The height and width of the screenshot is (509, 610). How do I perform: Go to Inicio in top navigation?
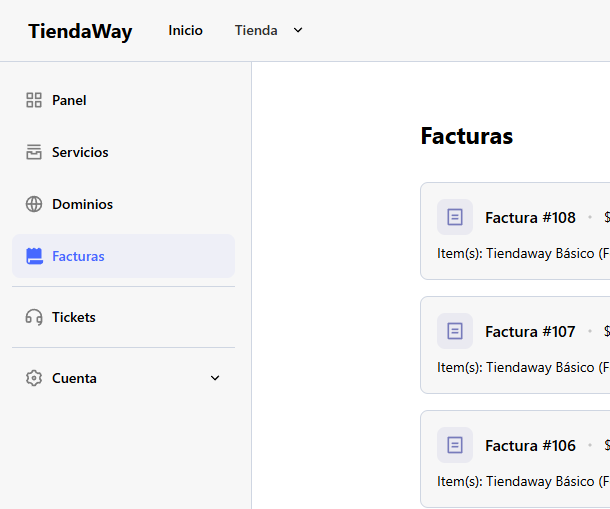point(185,30)
